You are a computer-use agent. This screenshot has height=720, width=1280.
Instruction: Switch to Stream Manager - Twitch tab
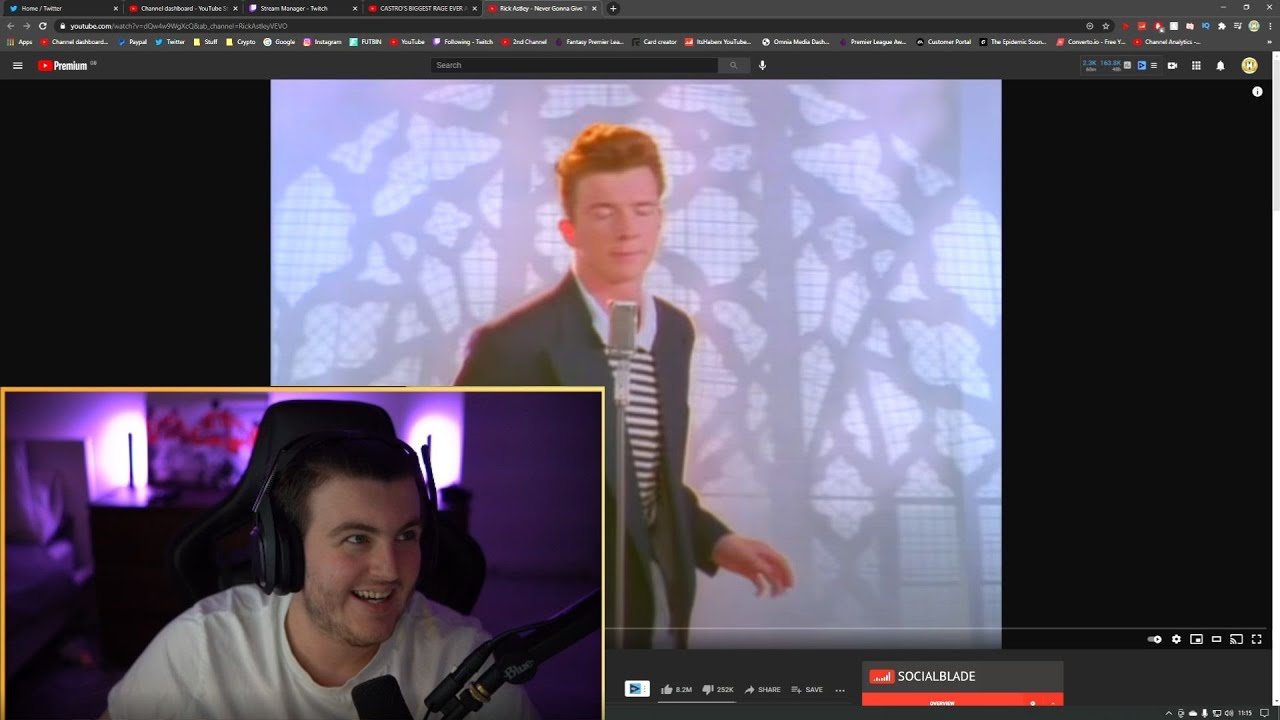301,8
